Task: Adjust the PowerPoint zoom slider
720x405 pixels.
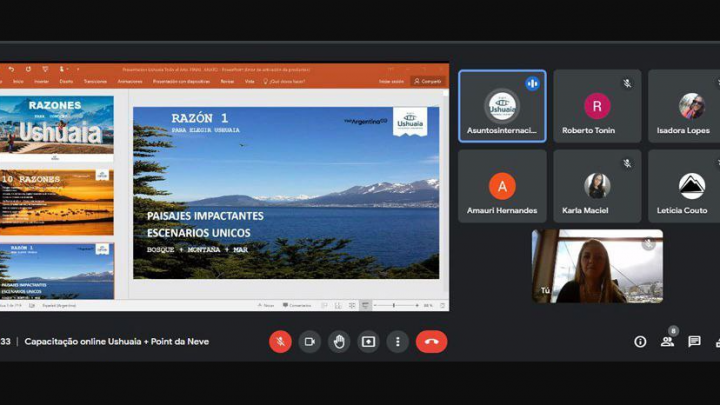Action: [x=393, y=305]
